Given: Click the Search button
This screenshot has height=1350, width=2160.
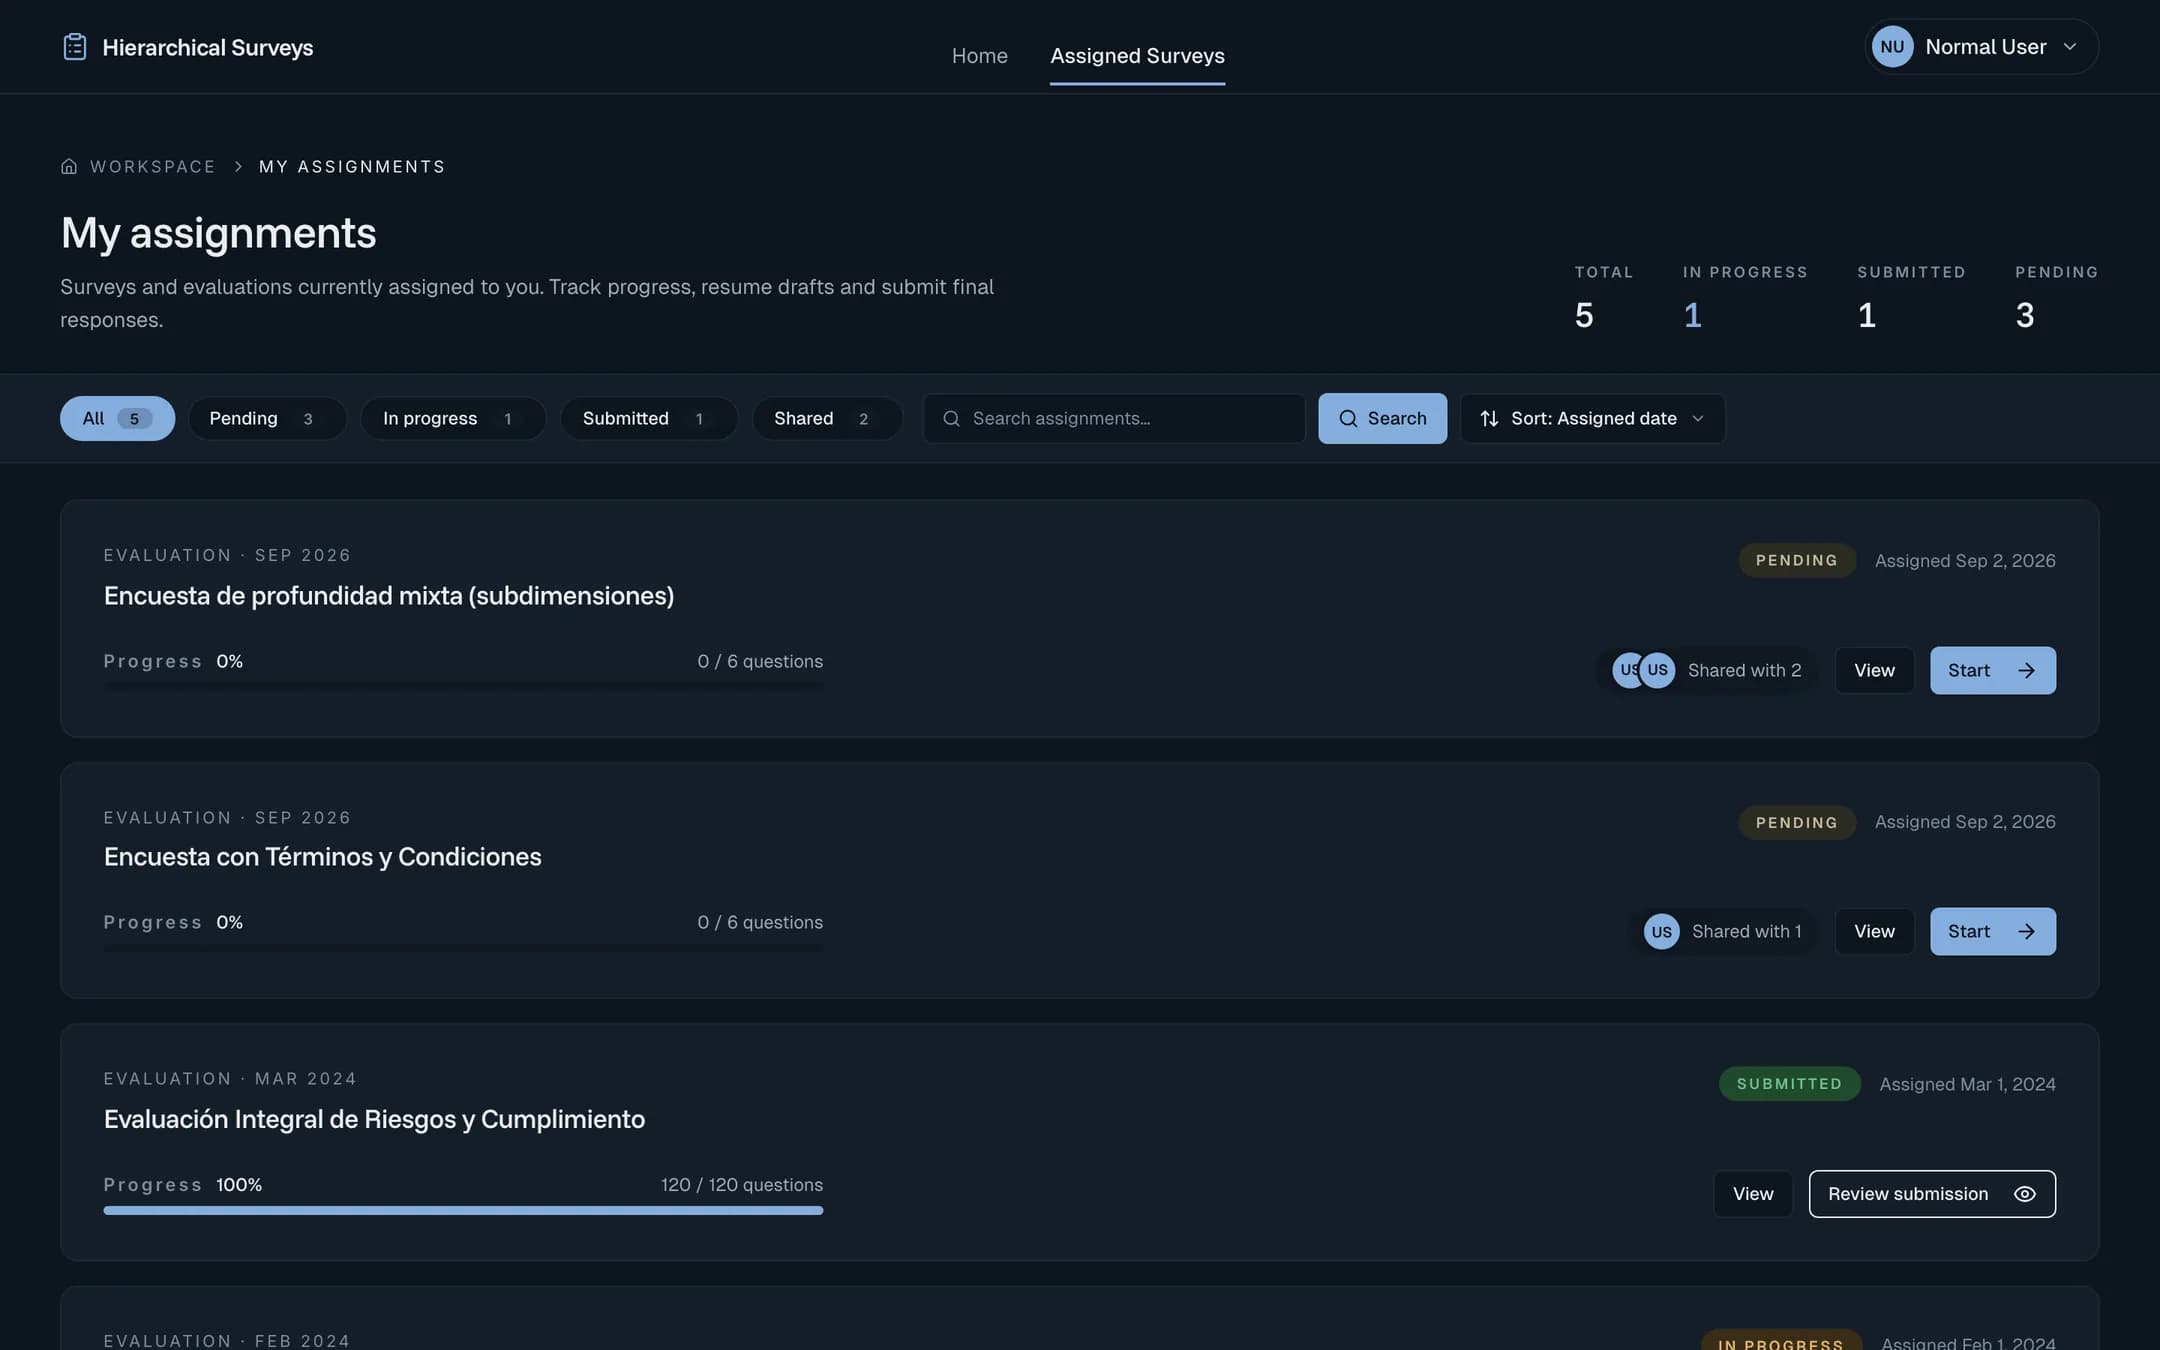Looking at the screenshot, I should click(1382, 418).
